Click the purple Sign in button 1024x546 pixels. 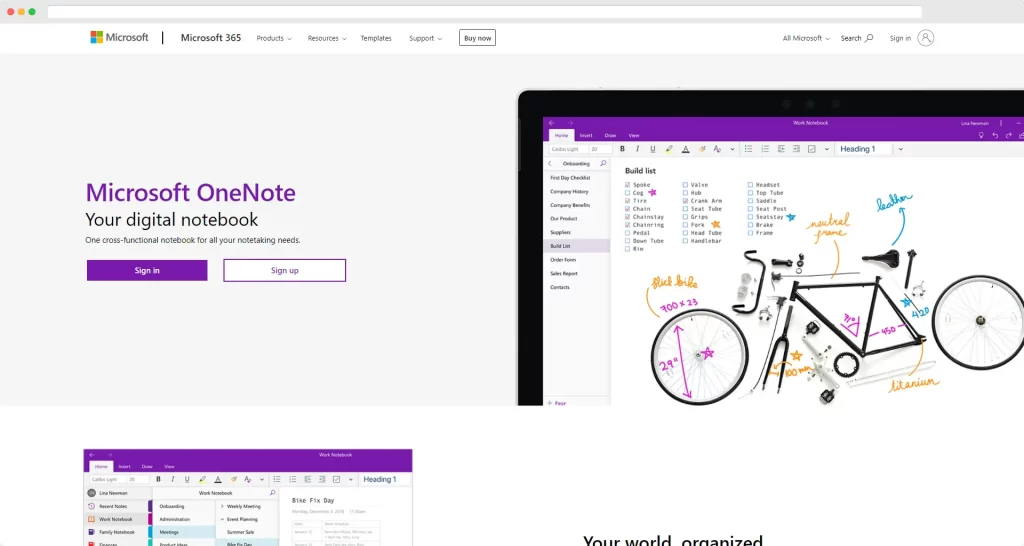tap(147, 270)
